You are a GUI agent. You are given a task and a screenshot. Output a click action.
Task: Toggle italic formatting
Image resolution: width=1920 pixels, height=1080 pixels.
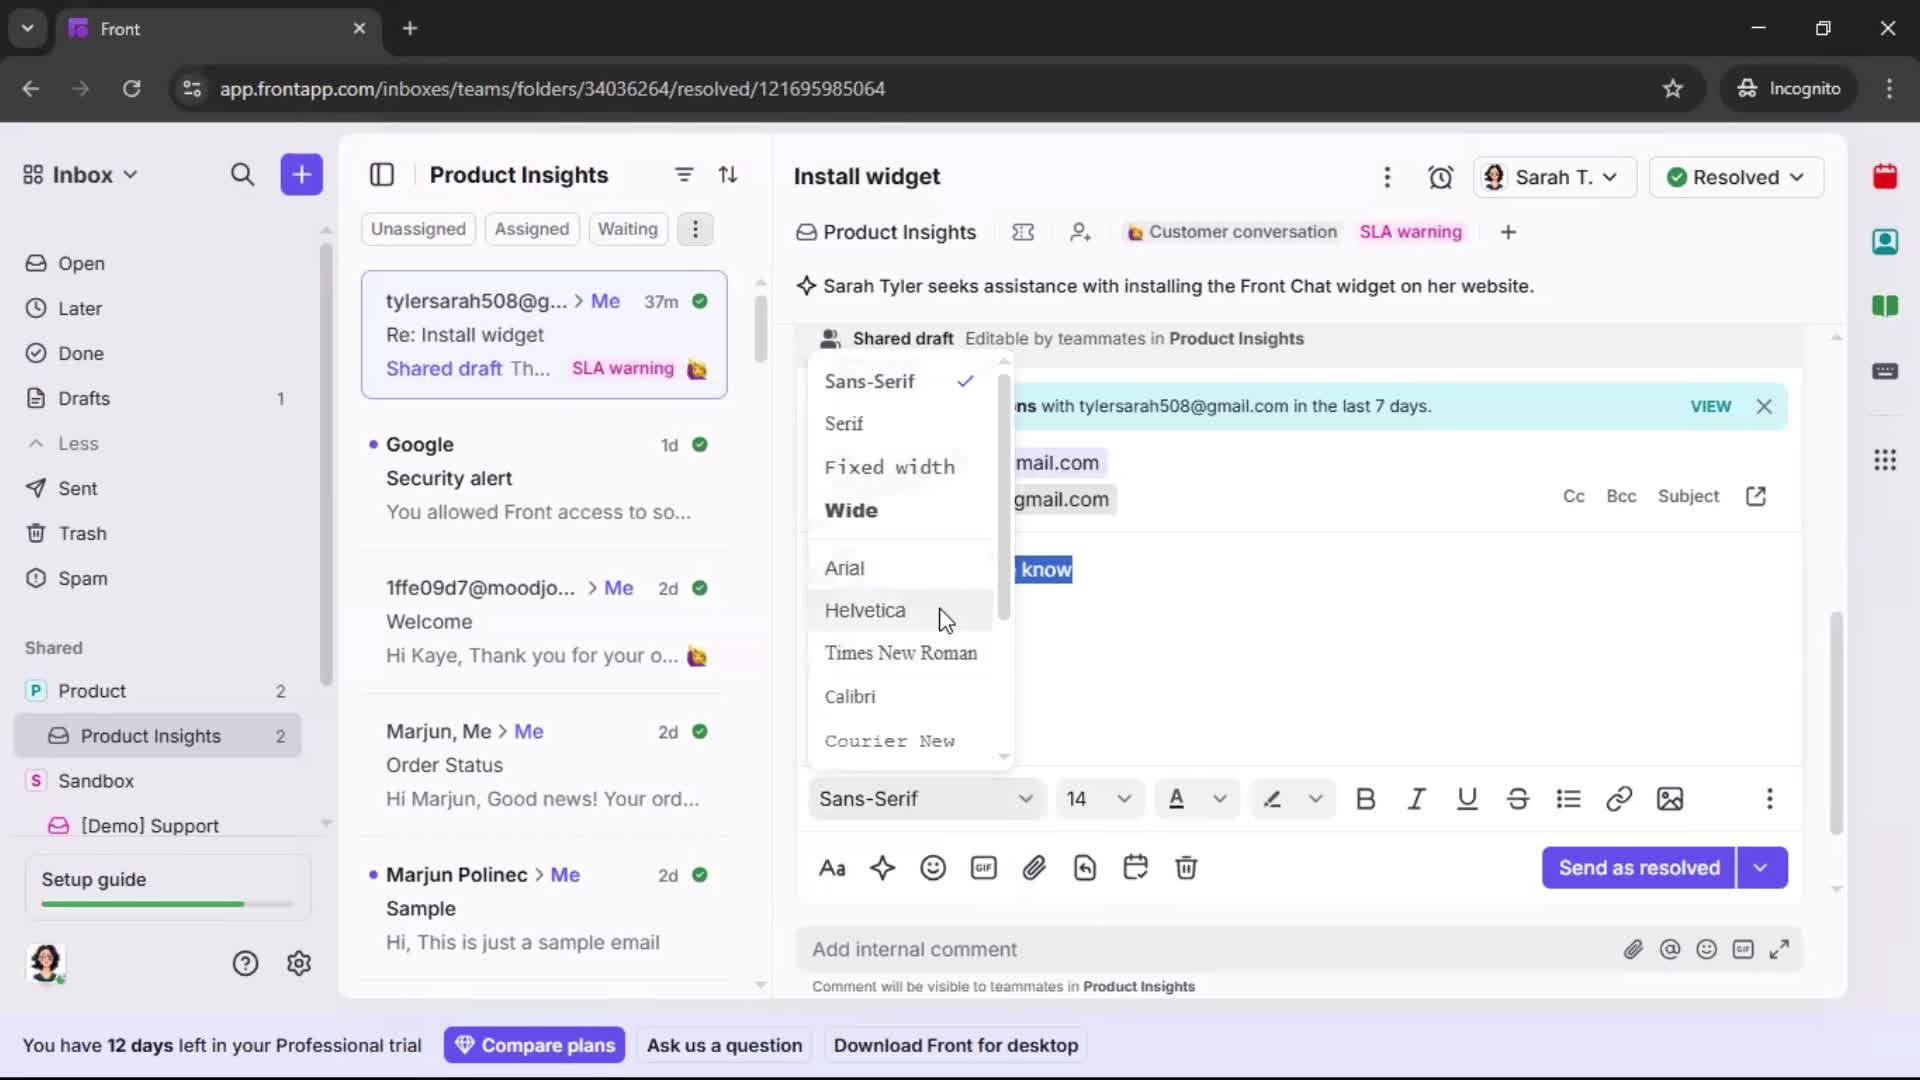(1416, 799)
